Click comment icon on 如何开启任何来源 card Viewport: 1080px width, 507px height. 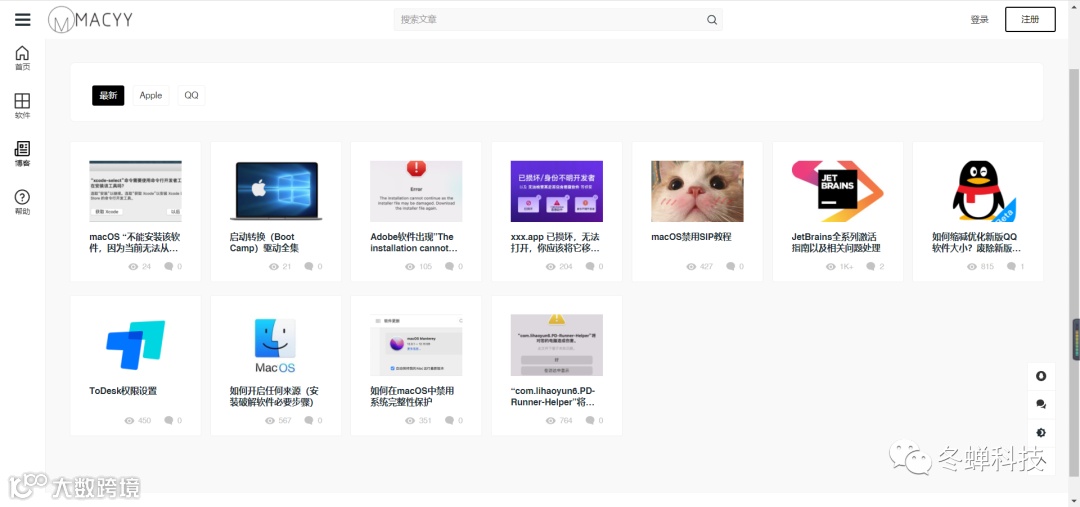(x=309, y=420)
